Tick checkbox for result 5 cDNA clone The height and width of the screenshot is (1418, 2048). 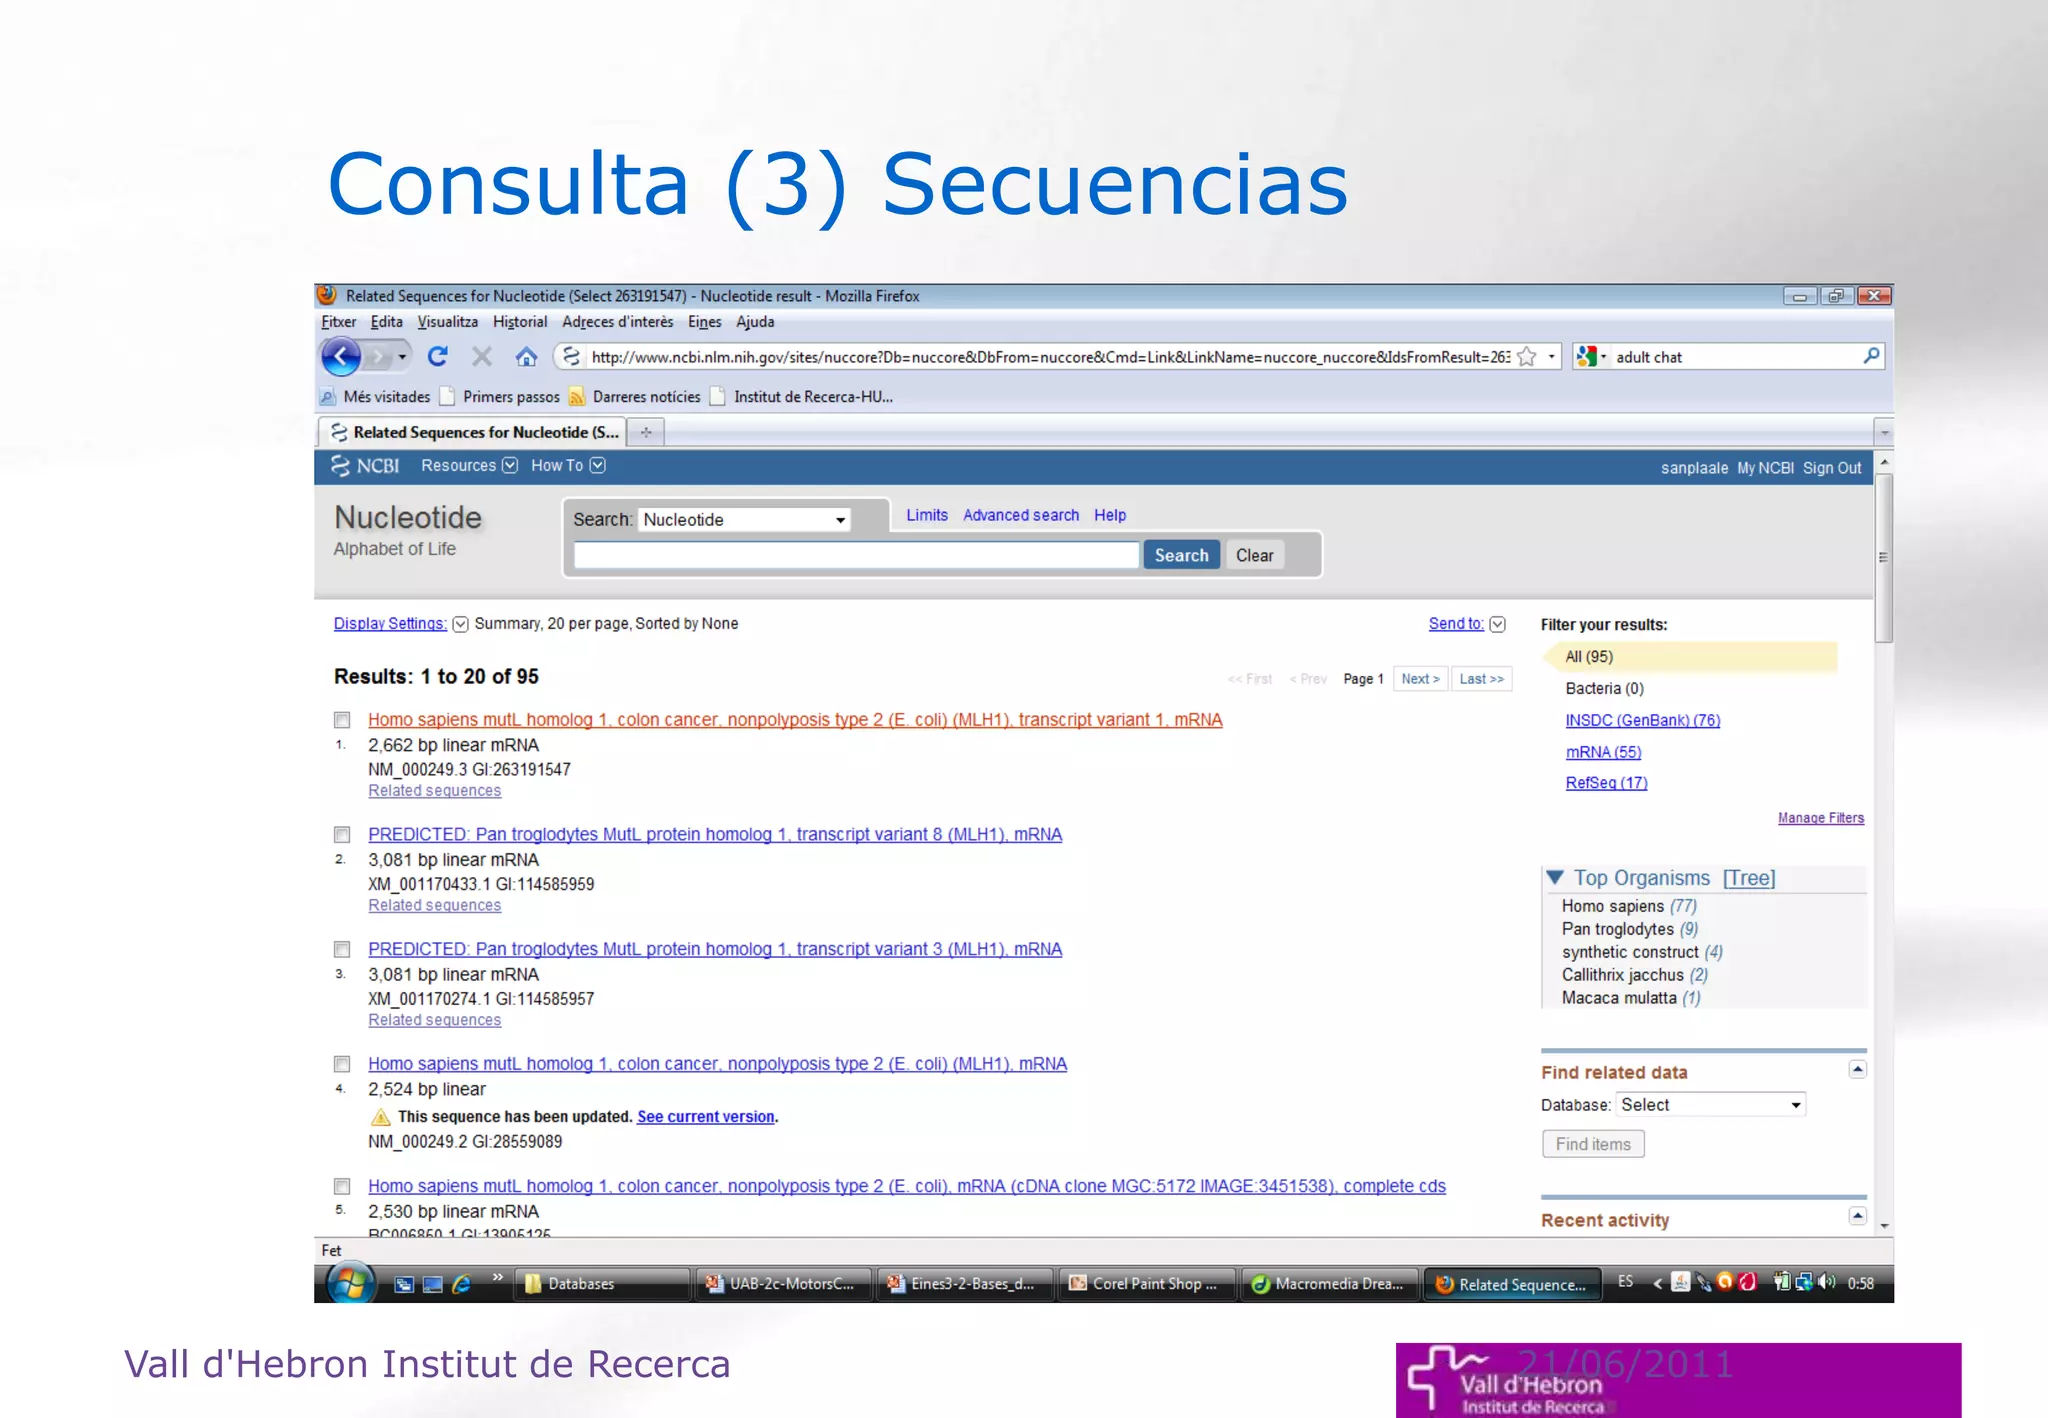point(342,1186)
